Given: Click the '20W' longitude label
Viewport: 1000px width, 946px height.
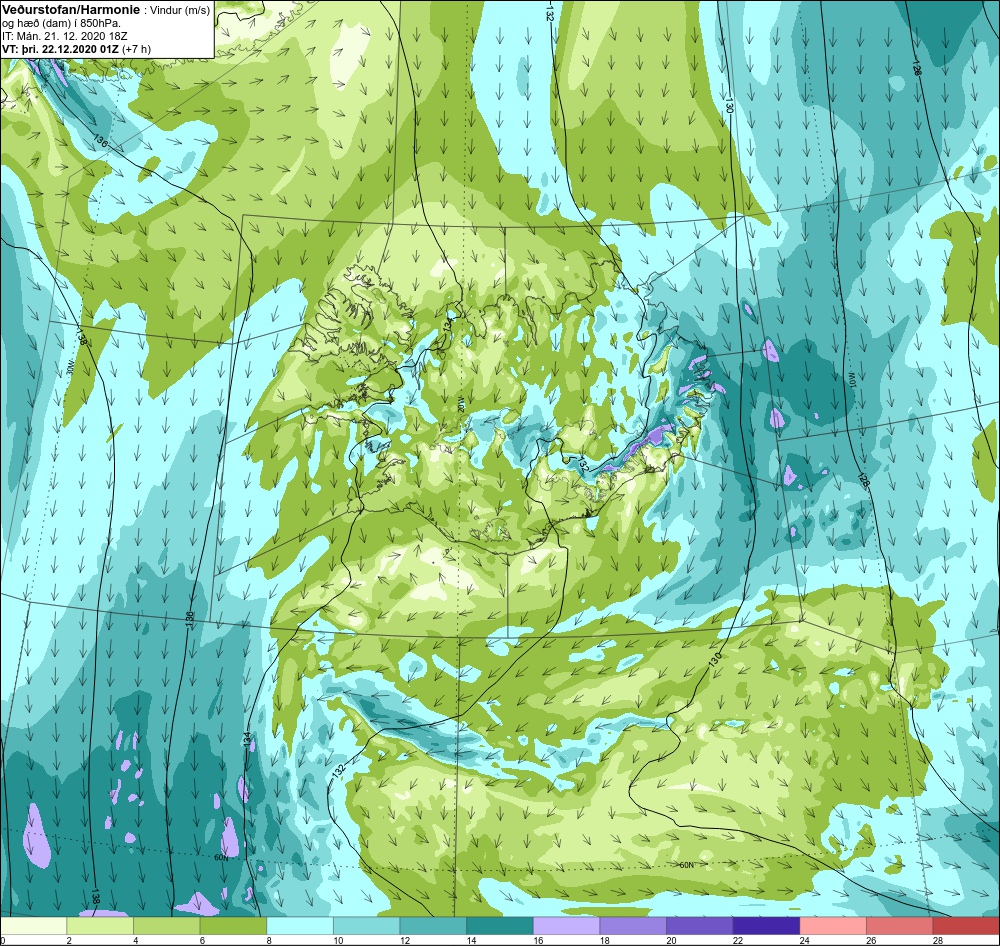Looking at the screenshot, I should tap(461, 404).
